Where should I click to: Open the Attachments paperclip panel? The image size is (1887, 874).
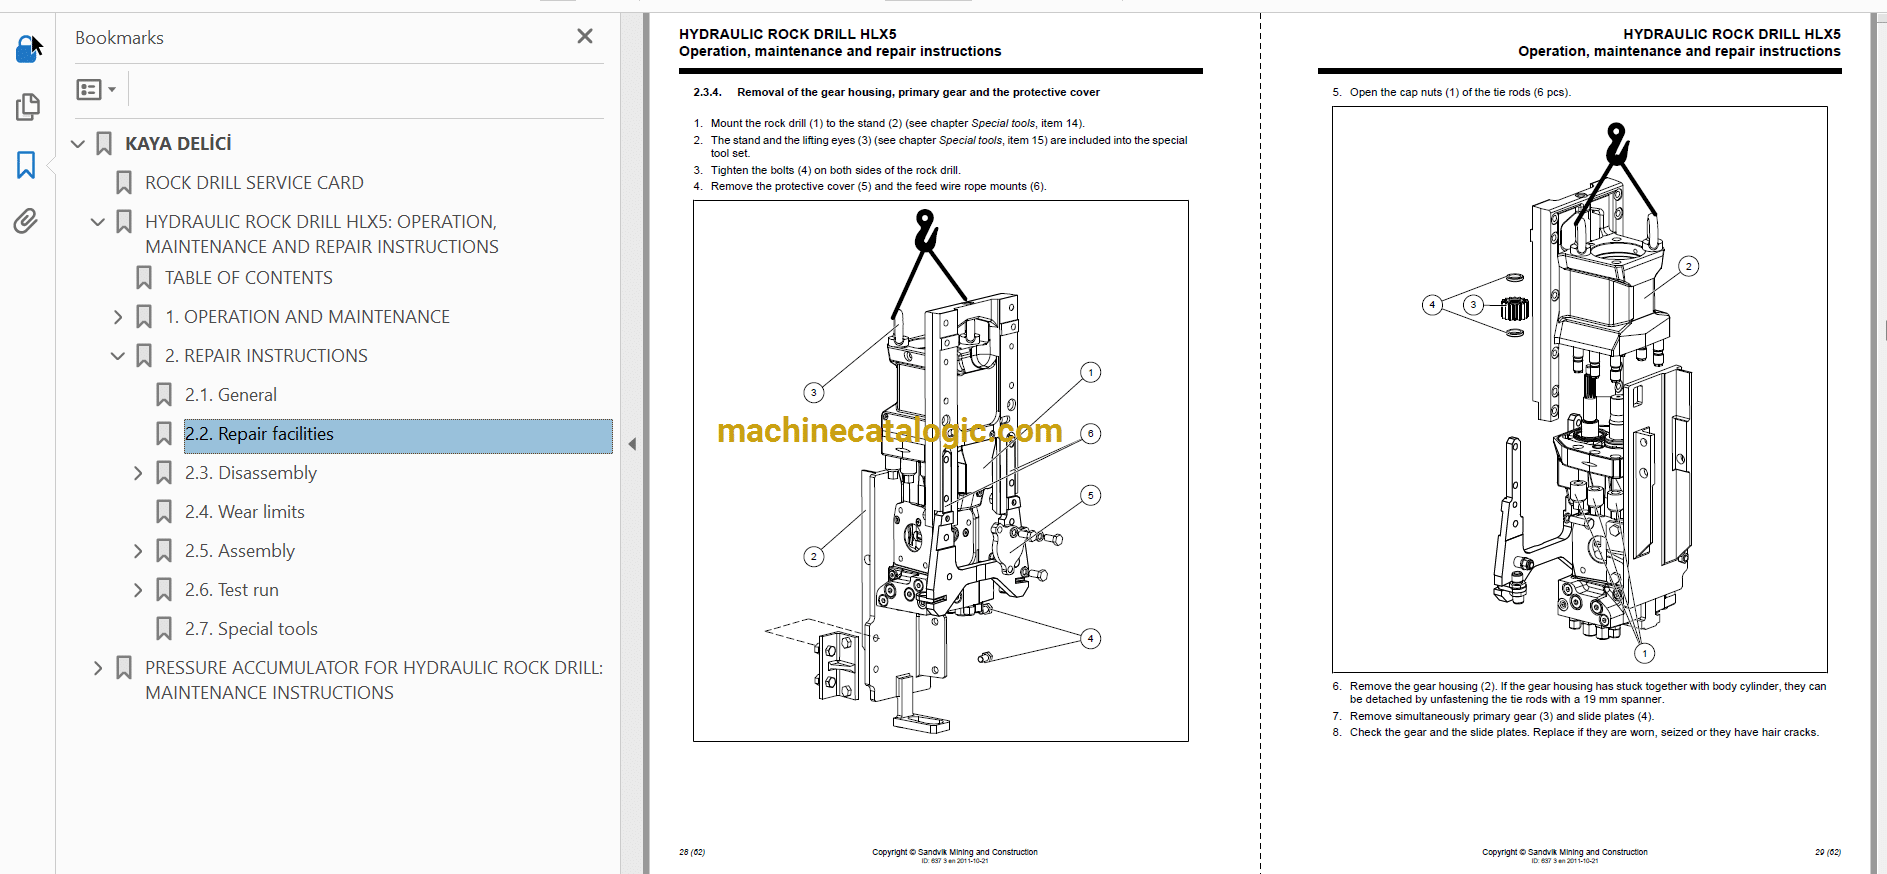click(27, 221)
